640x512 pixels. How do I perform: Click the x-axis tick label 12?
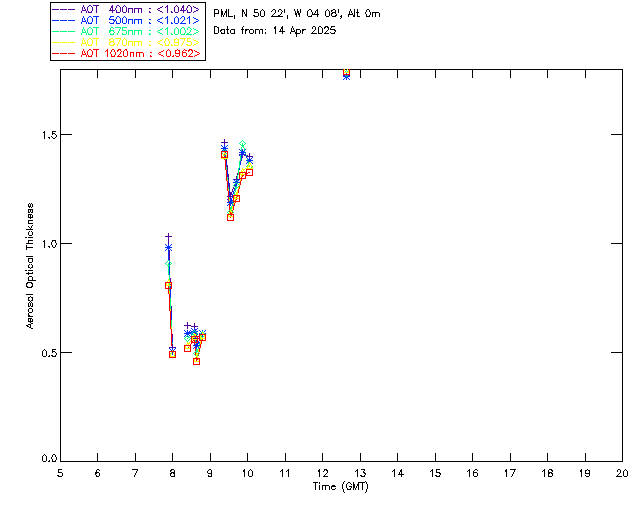[x=322, y=473]
